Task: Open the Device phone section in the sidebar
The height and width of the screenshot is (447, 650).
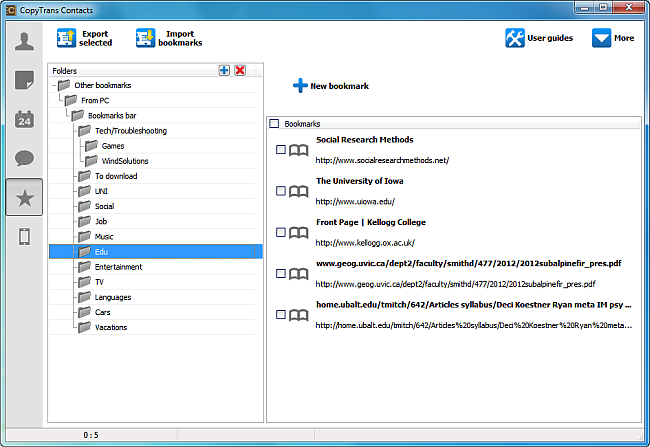Action: pyautogui.click(x=24, y=237)
